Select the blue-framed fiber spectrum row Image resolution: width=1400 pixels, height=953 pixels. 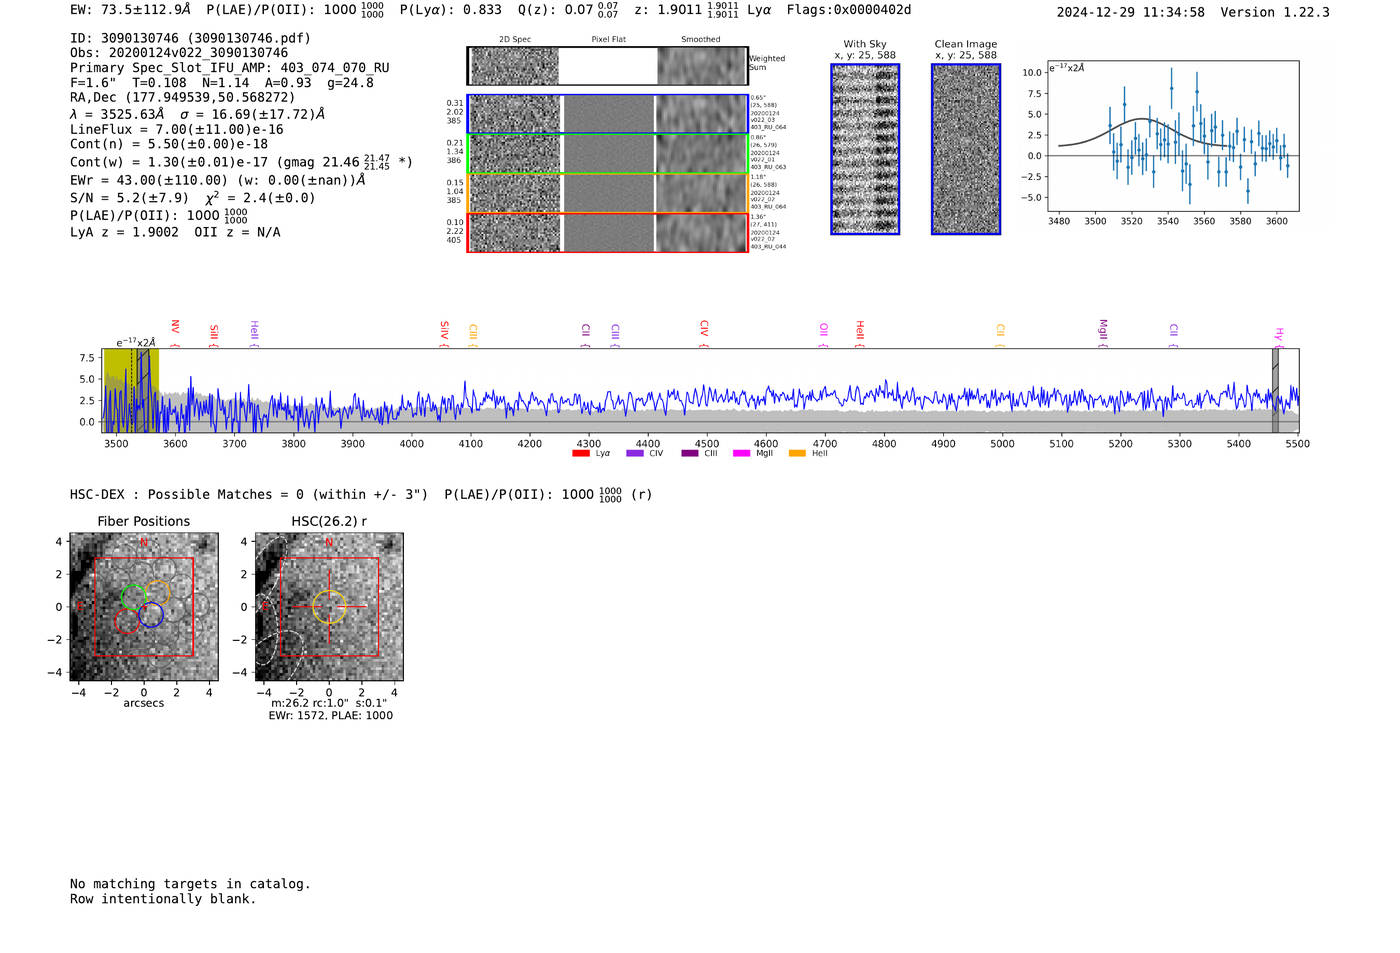pos(607,114)
